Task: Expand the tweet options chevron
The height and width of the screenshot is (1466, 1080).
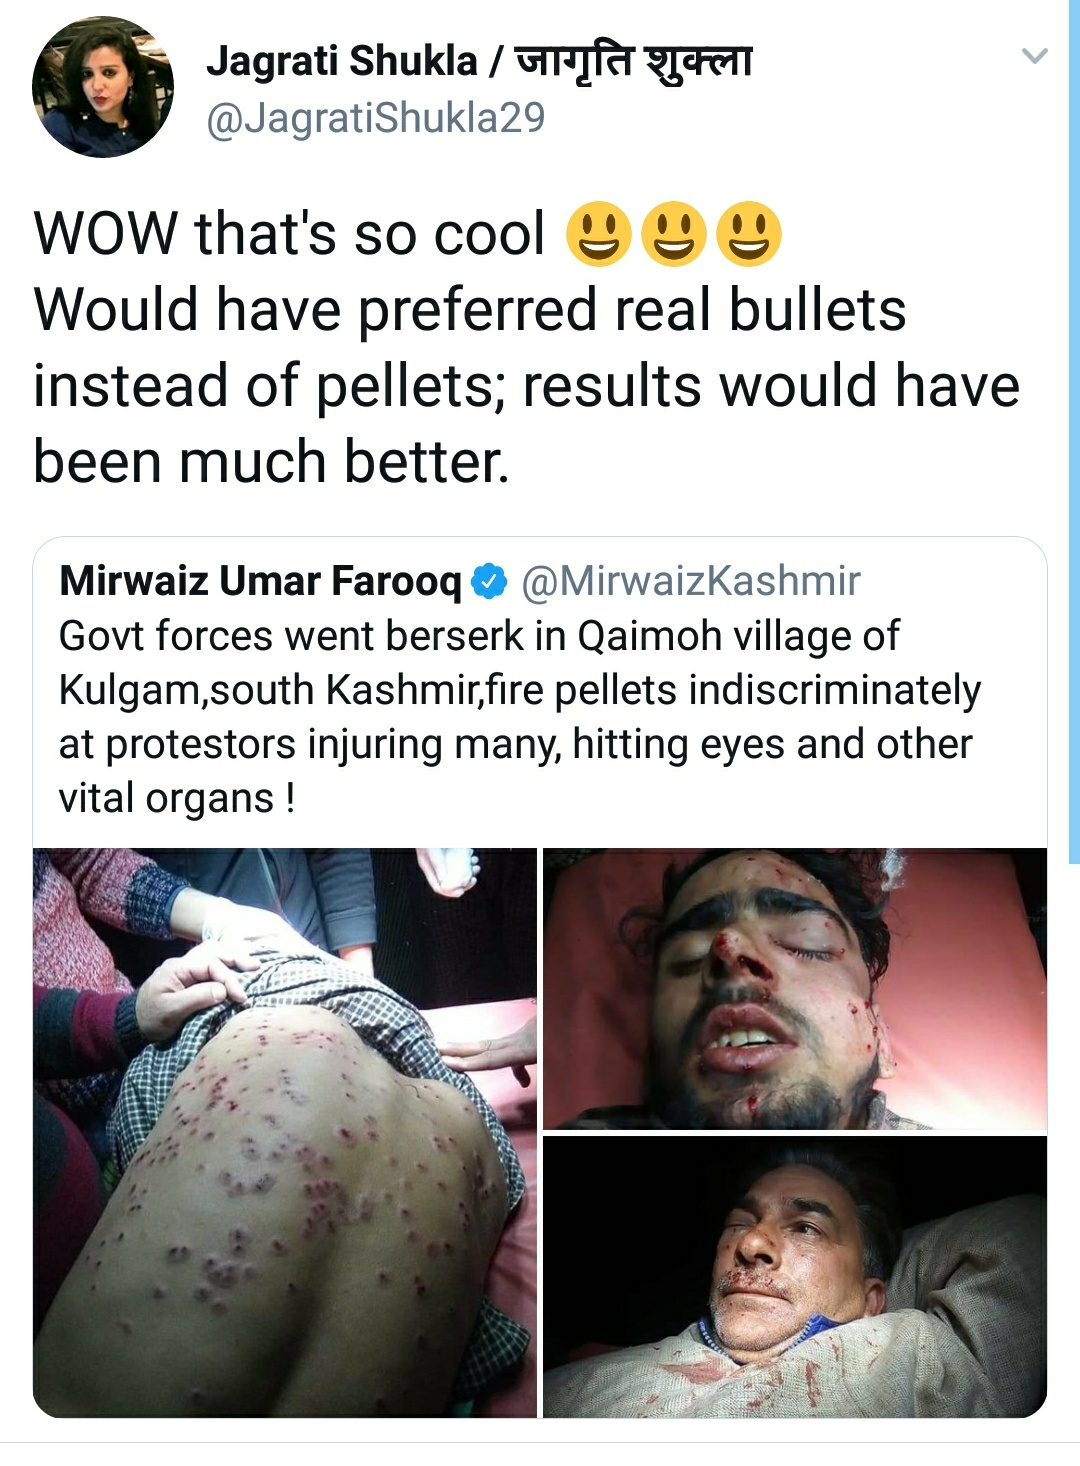Action: [x=1034, y=55]
